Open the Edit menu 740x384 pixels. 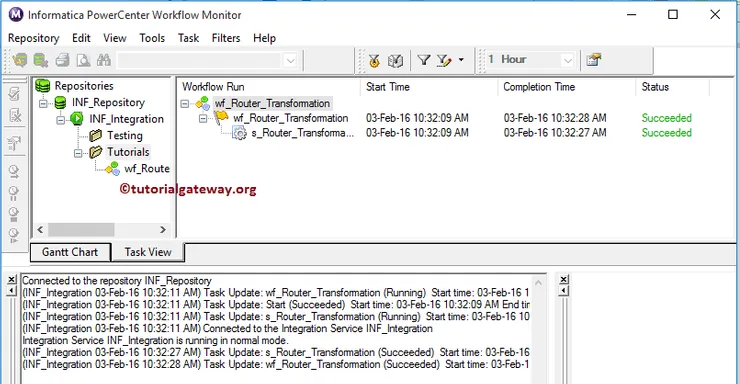pos(81,38)
